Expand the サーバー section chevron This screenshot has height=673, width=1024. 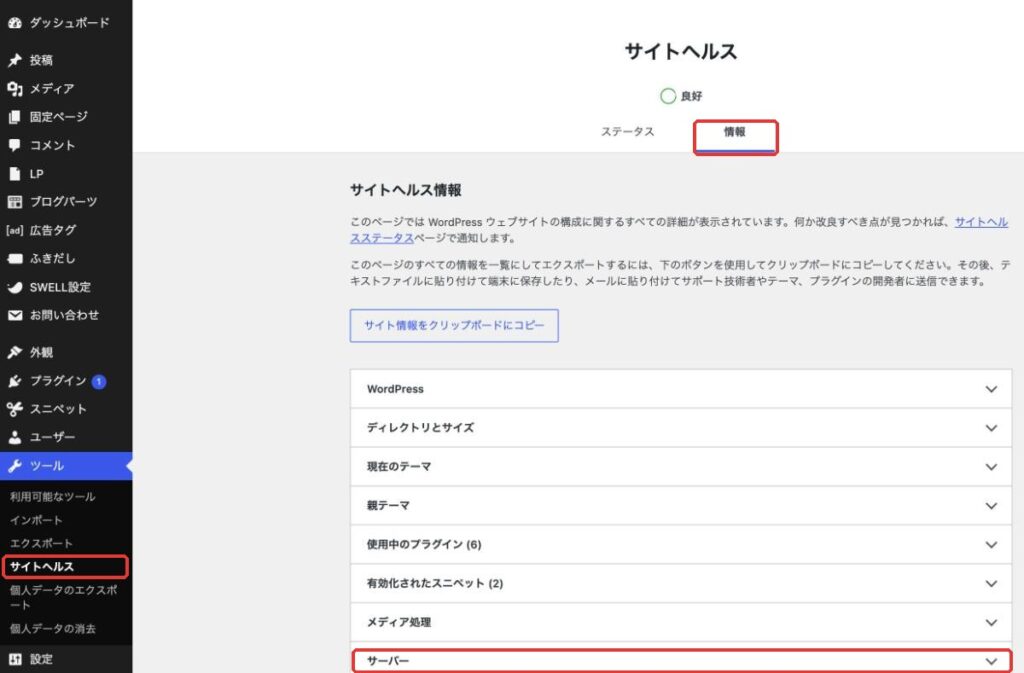click(991, 661)
